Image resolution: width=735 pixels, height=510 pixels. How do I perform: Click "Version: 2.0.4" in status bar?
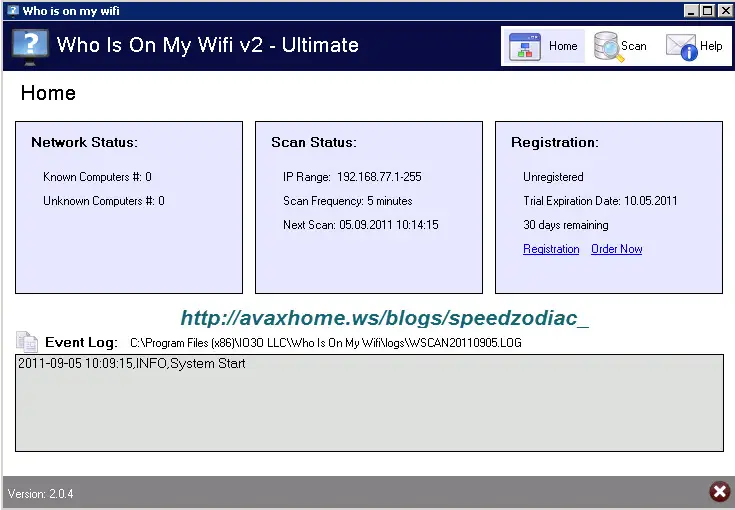(40, 494)
